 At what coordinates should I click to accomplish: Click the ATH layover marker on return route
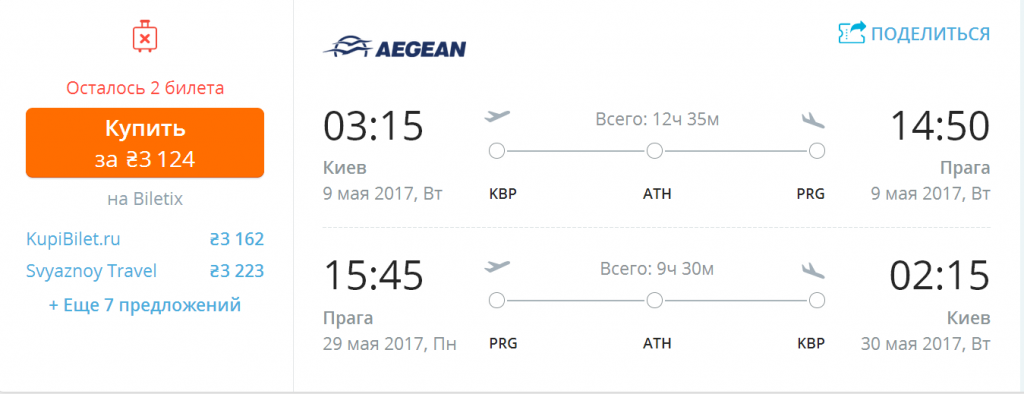tap(655, 301)
